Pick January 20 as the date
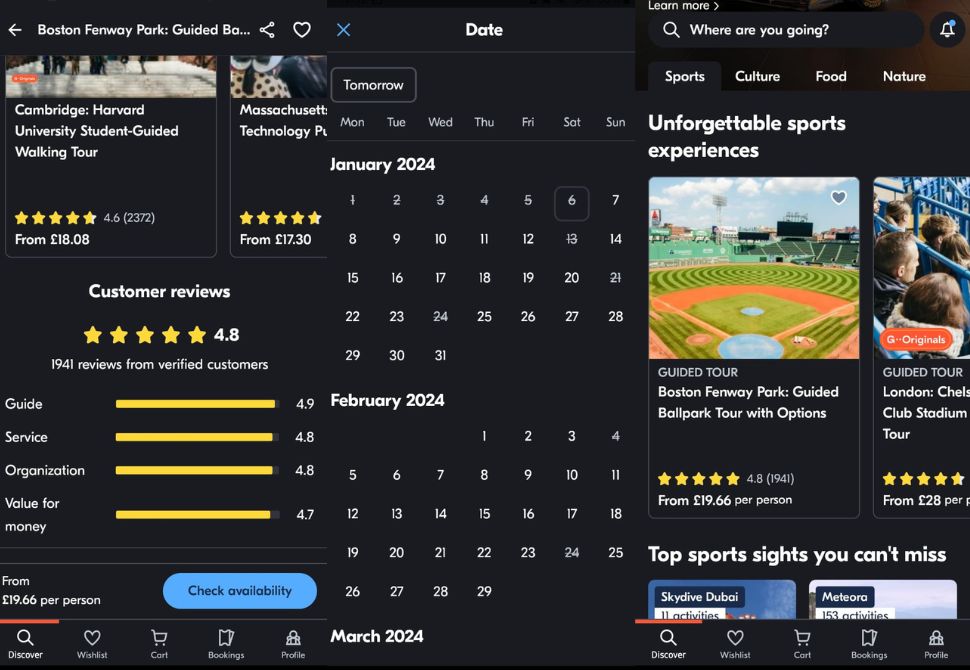970x670 pixels. pyautogui.click(x=572, y=278)
